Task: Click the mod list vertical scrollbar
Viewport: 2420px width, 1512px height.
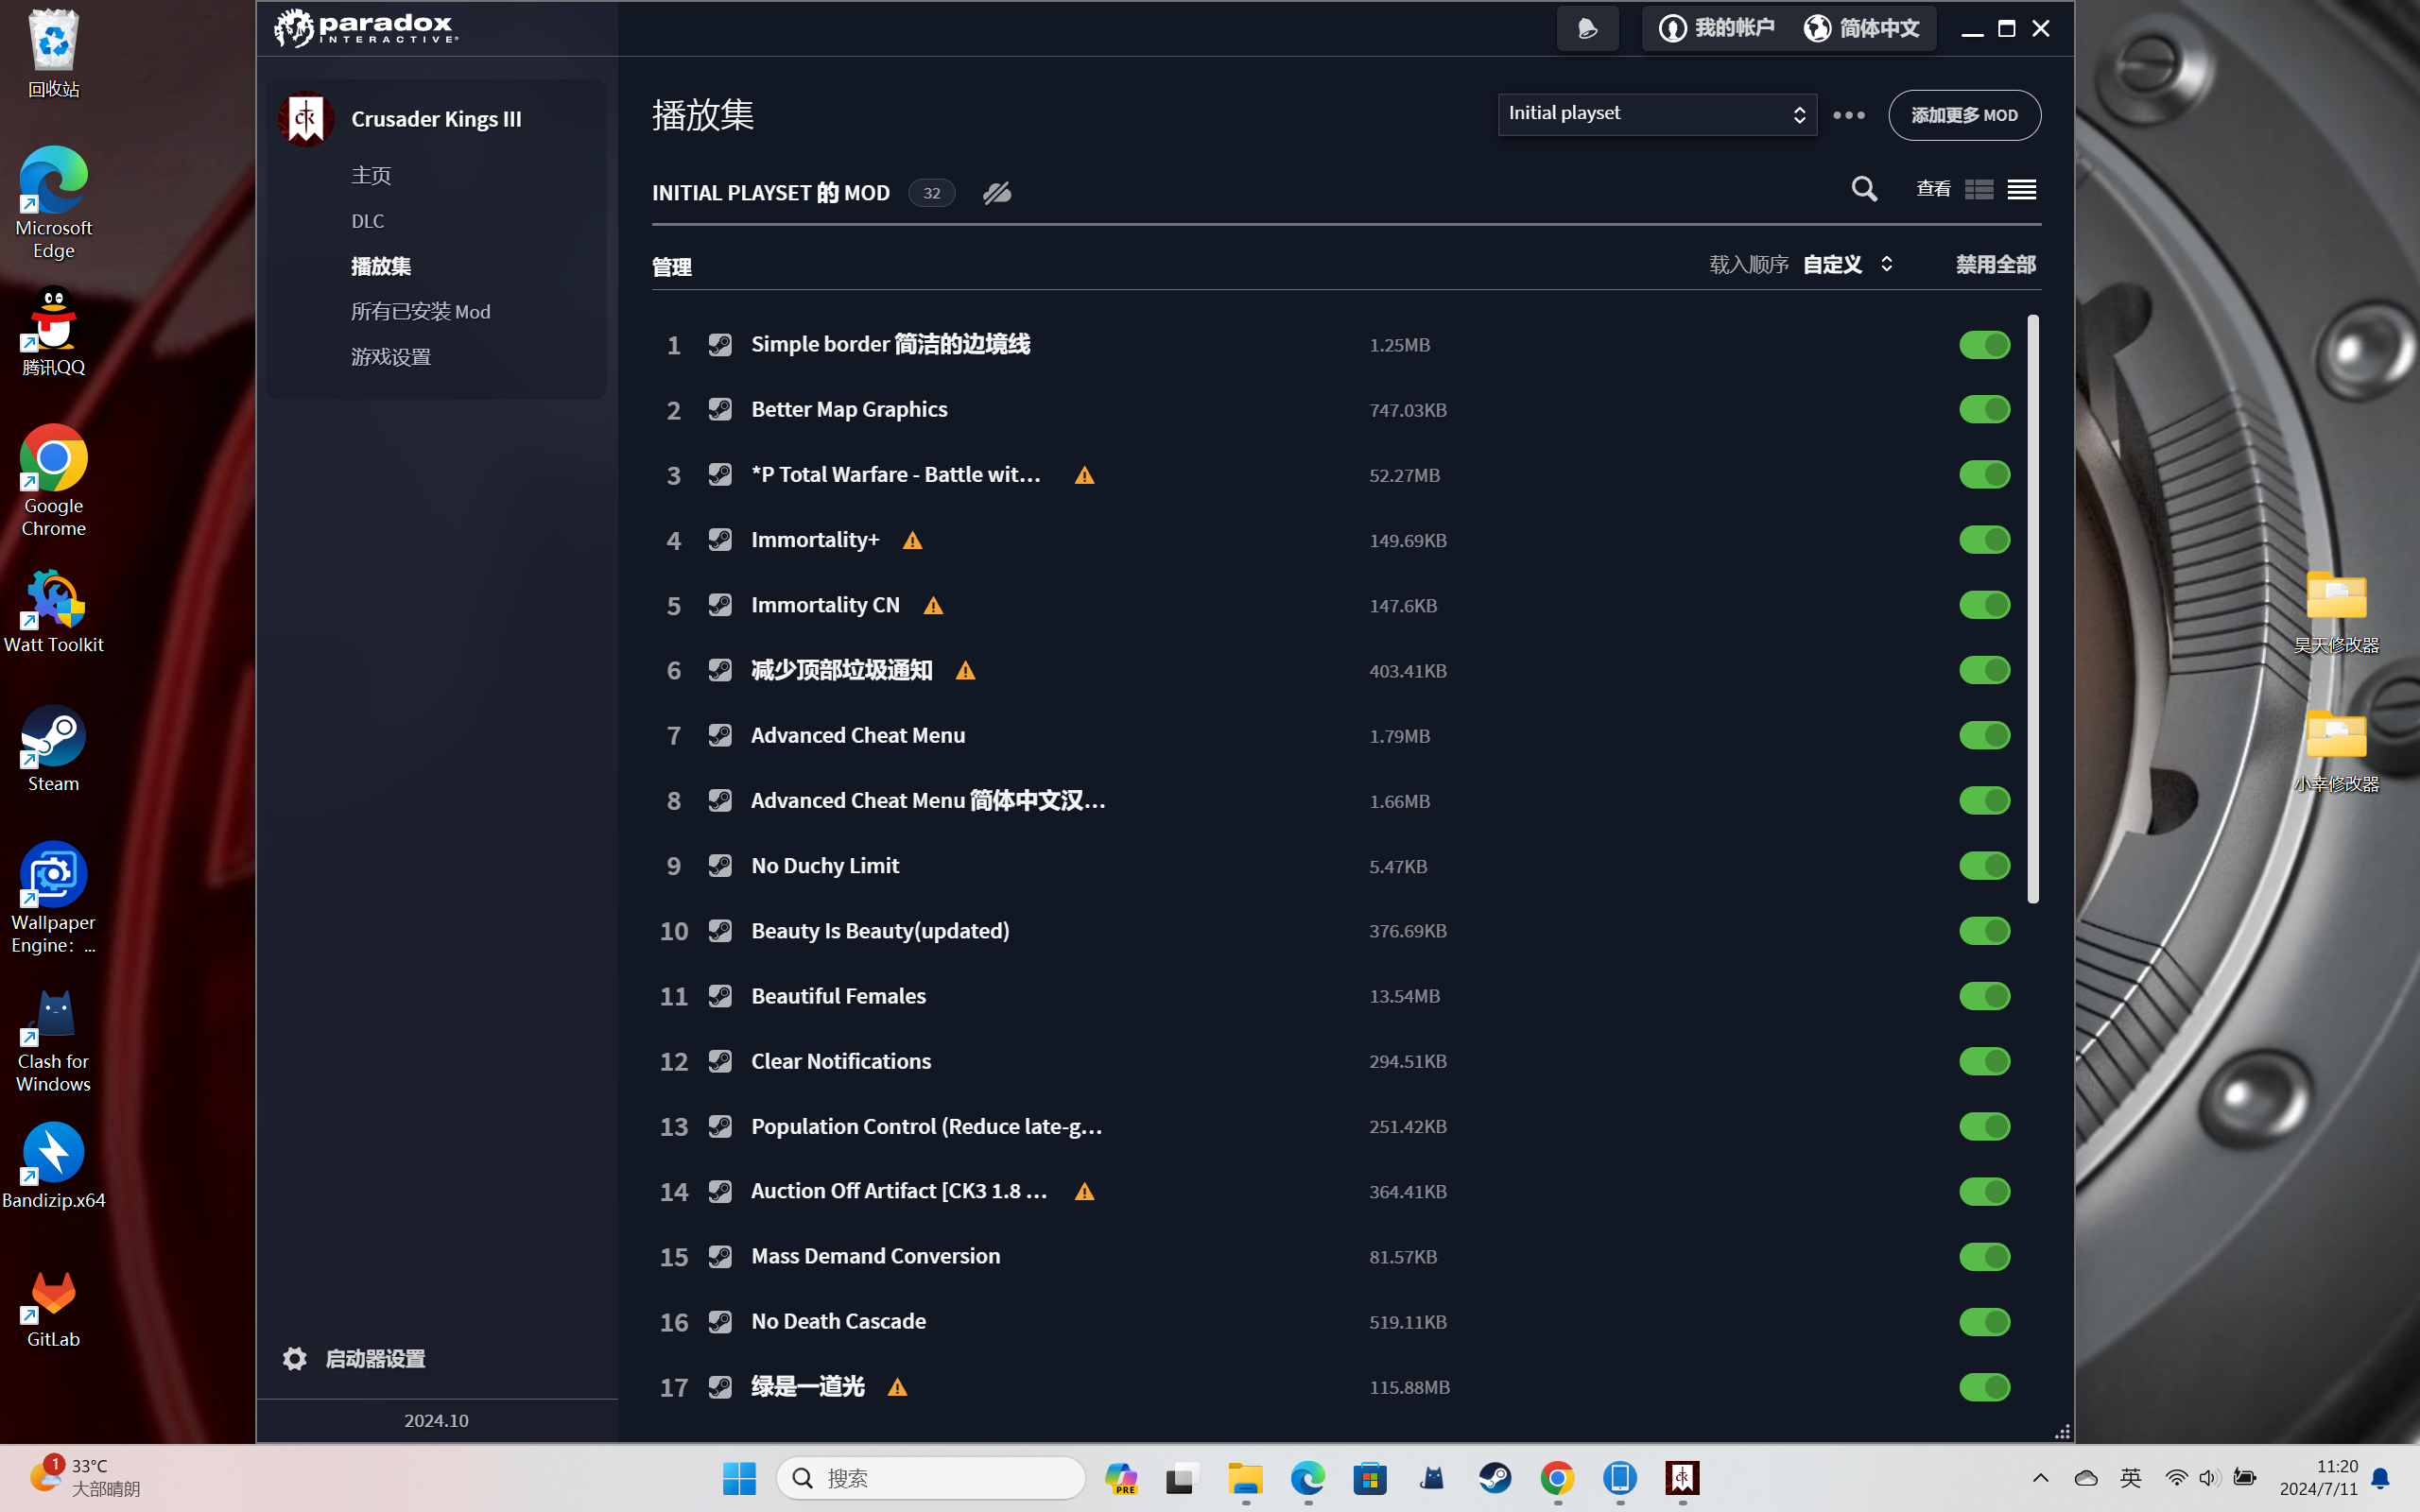Action: point(2032,609)
